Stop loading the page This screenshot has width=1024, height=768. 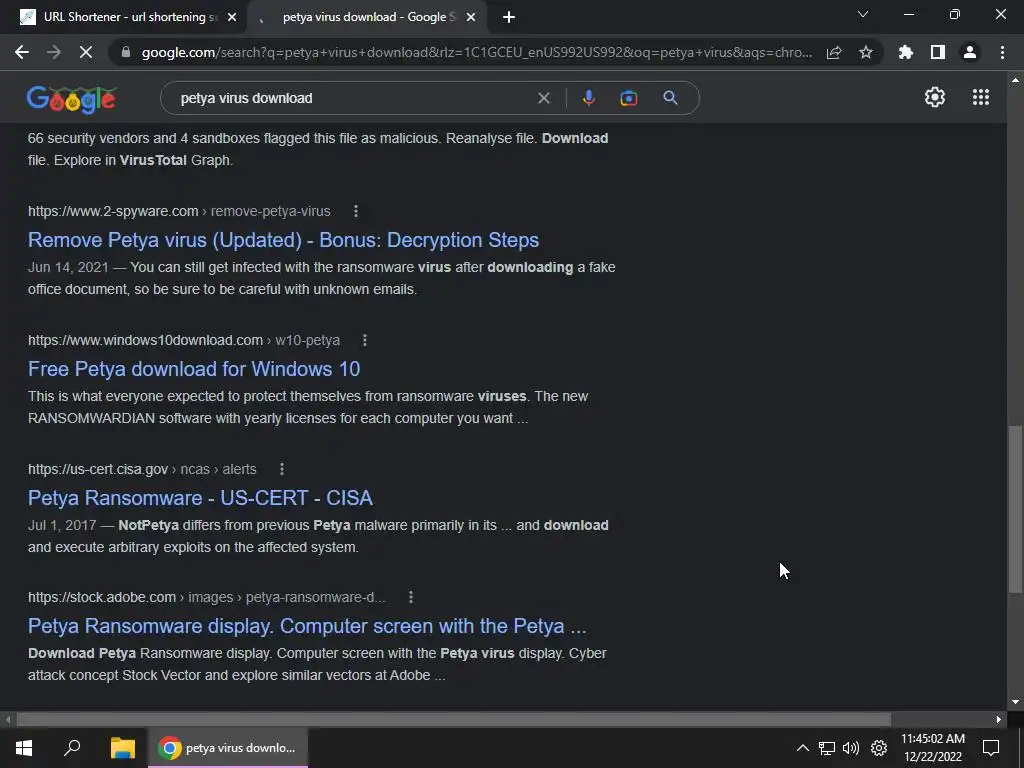pyautogui.click(x=86, y=52)
